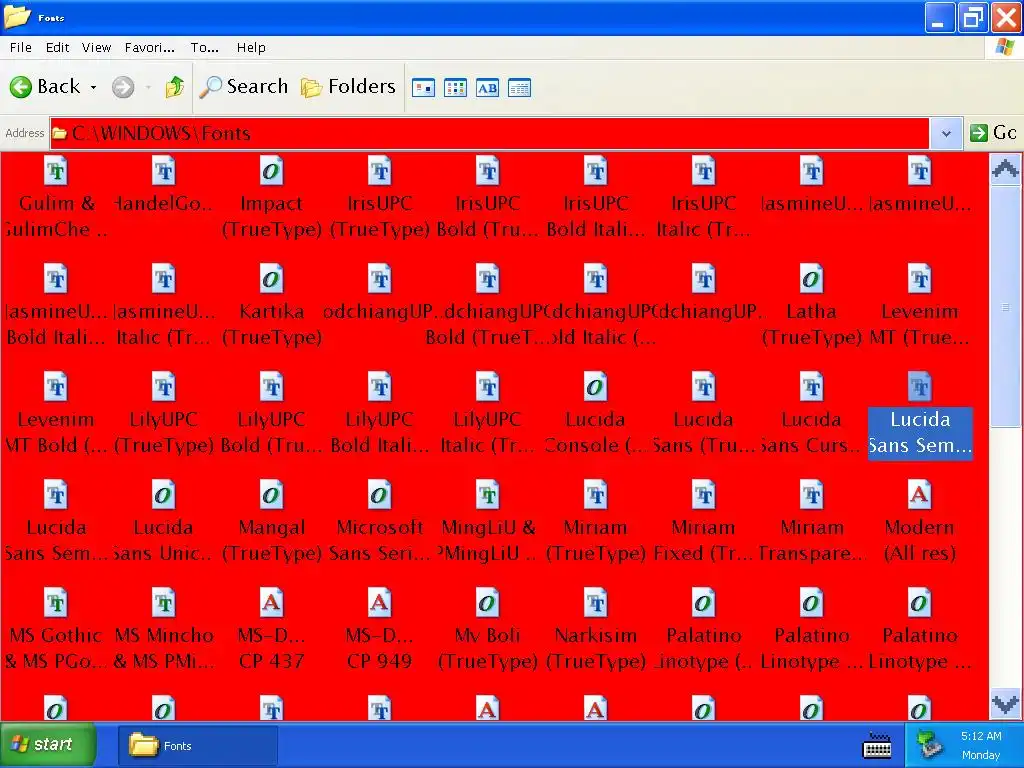Screen dimensions: 1024x768
Task: Open the File menu
Action: [x=20, y=48]
